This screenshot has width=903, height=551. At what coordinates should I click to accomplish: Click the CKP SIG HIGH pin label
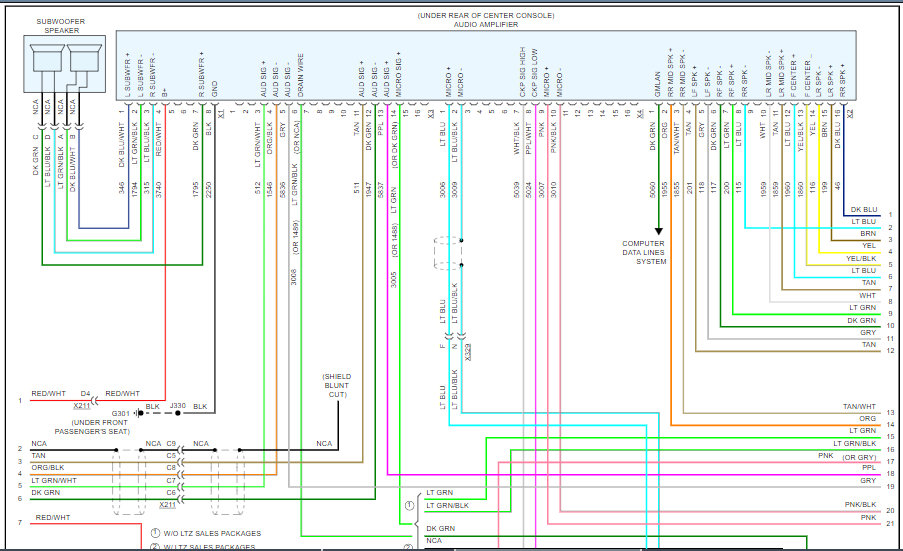tap(523, 73)
